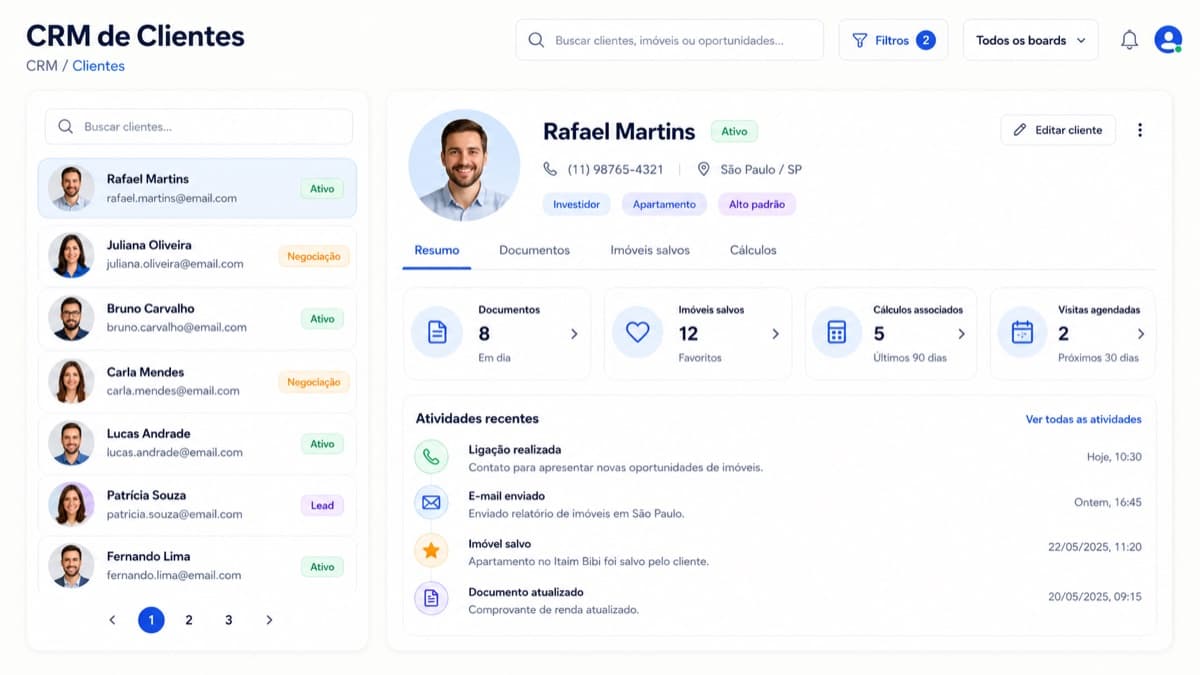Go to next page of client list
Image resolution: width=1200 pixels, height=675 pixels.
coord(269,620)
